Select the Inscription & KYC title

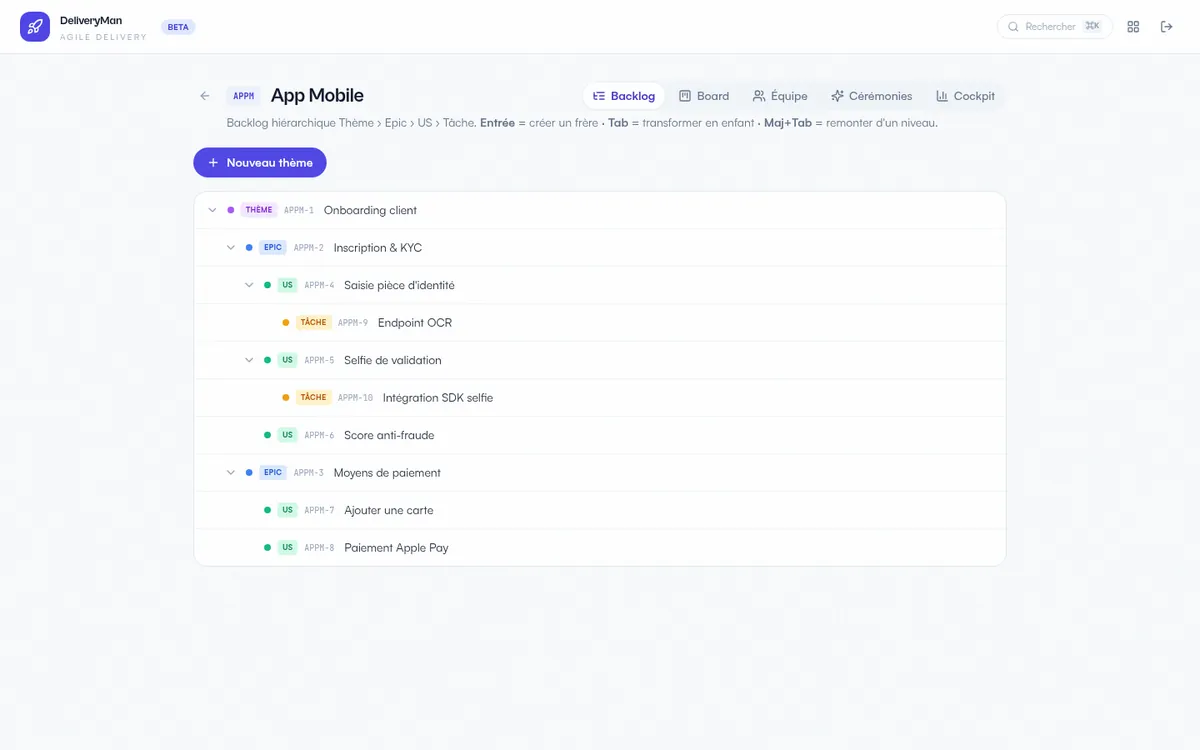coord(378,248)
